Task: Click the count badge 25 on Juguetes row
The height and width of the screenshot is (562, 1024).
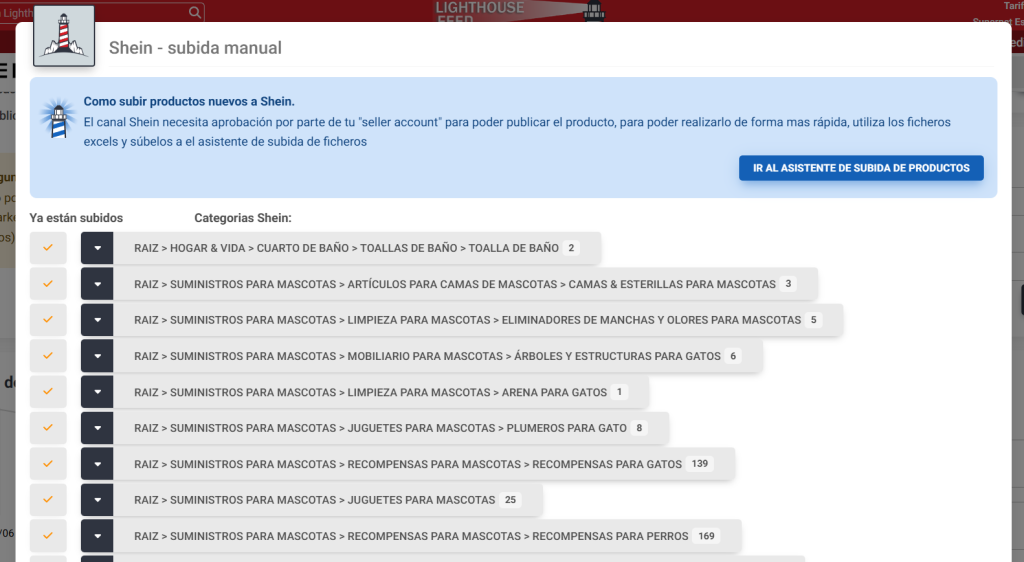Action: (510, 499)
